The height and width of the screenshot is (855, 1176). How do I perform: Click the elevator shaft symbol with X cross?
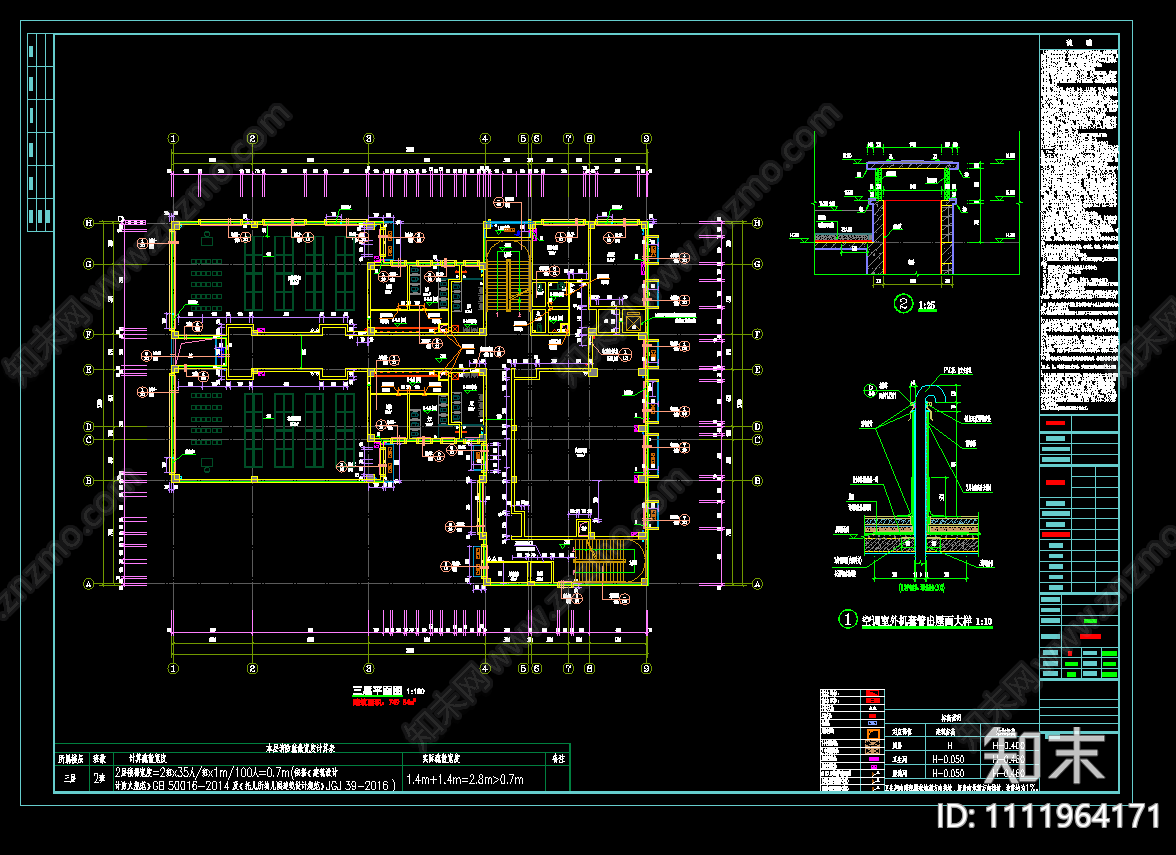(x=632, y=321)
